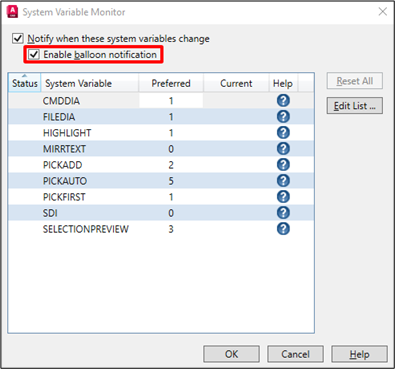Confirm with the OK button
The height and width of the screenshot is (369, 395).
pyautogui.click(x=231, y=354)
